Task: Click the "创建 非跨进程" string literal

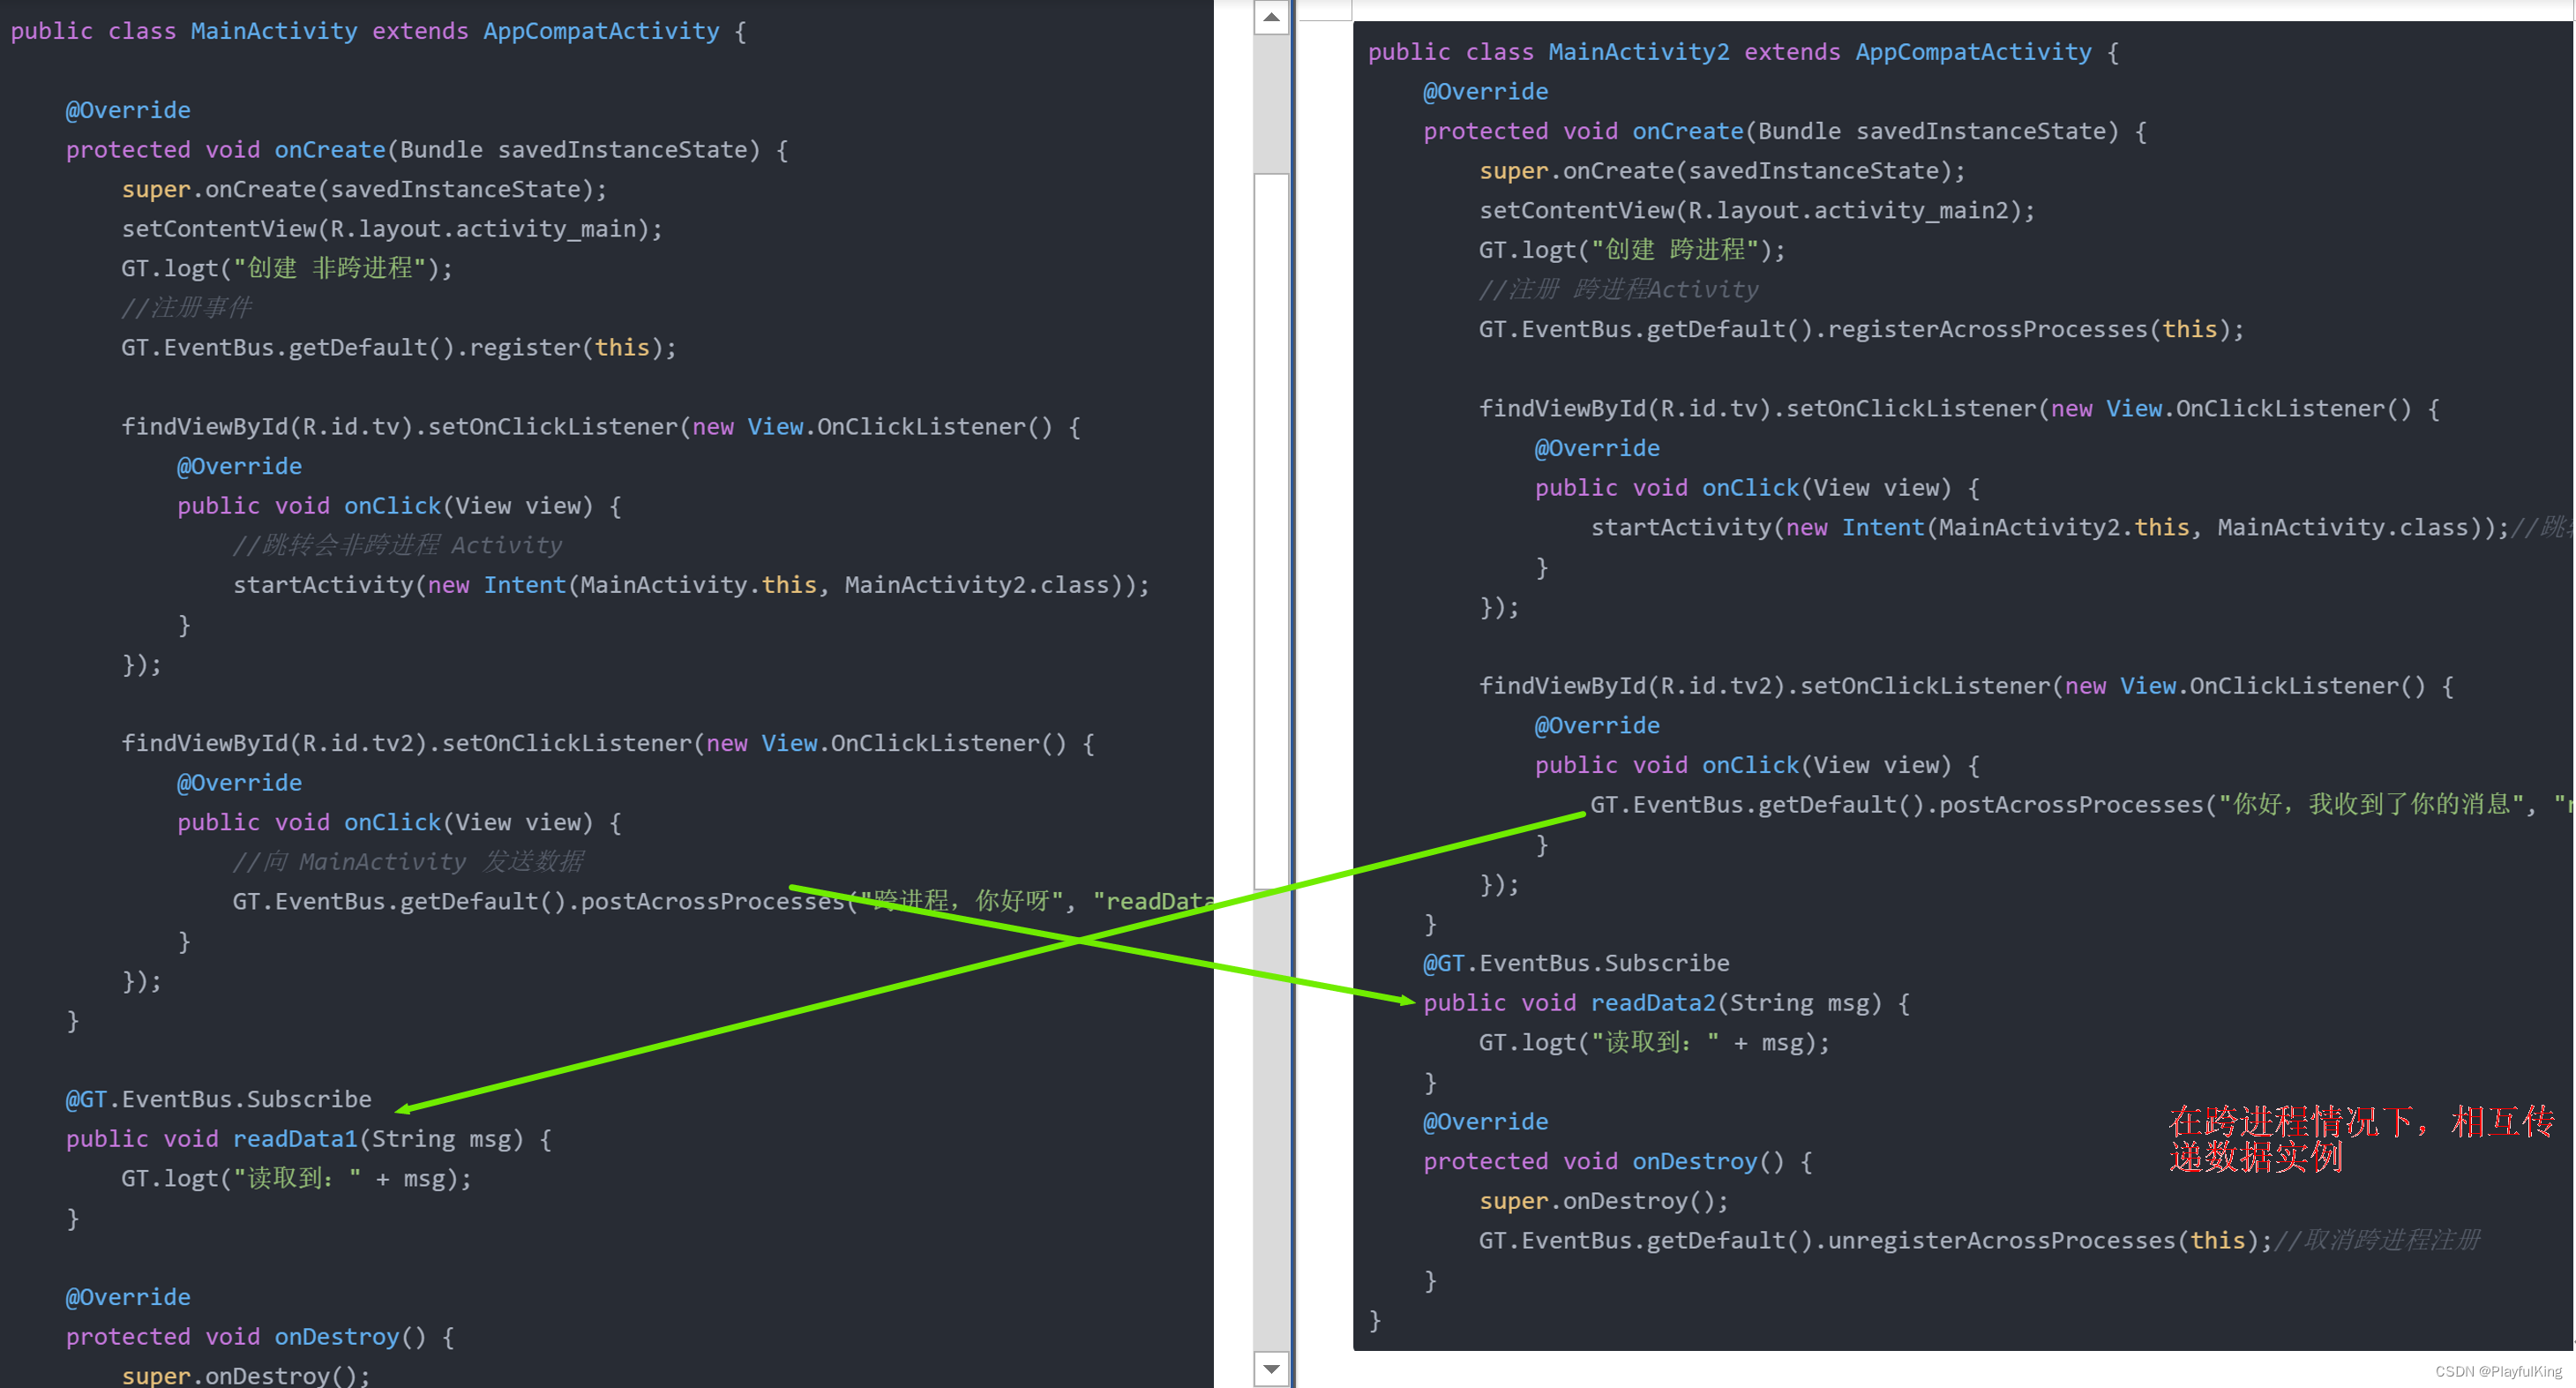Action: 330,268
